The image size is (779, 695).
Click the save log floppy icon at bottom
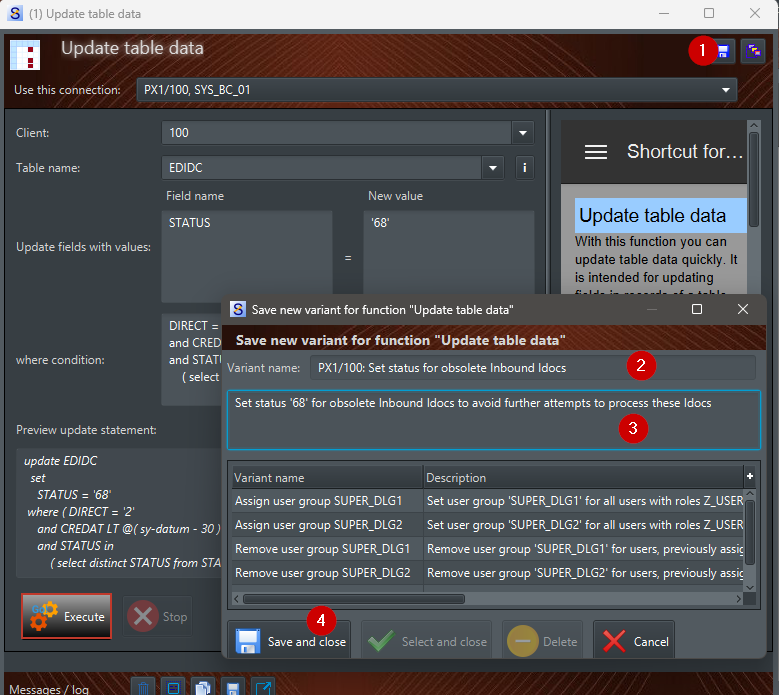(233, 688)
